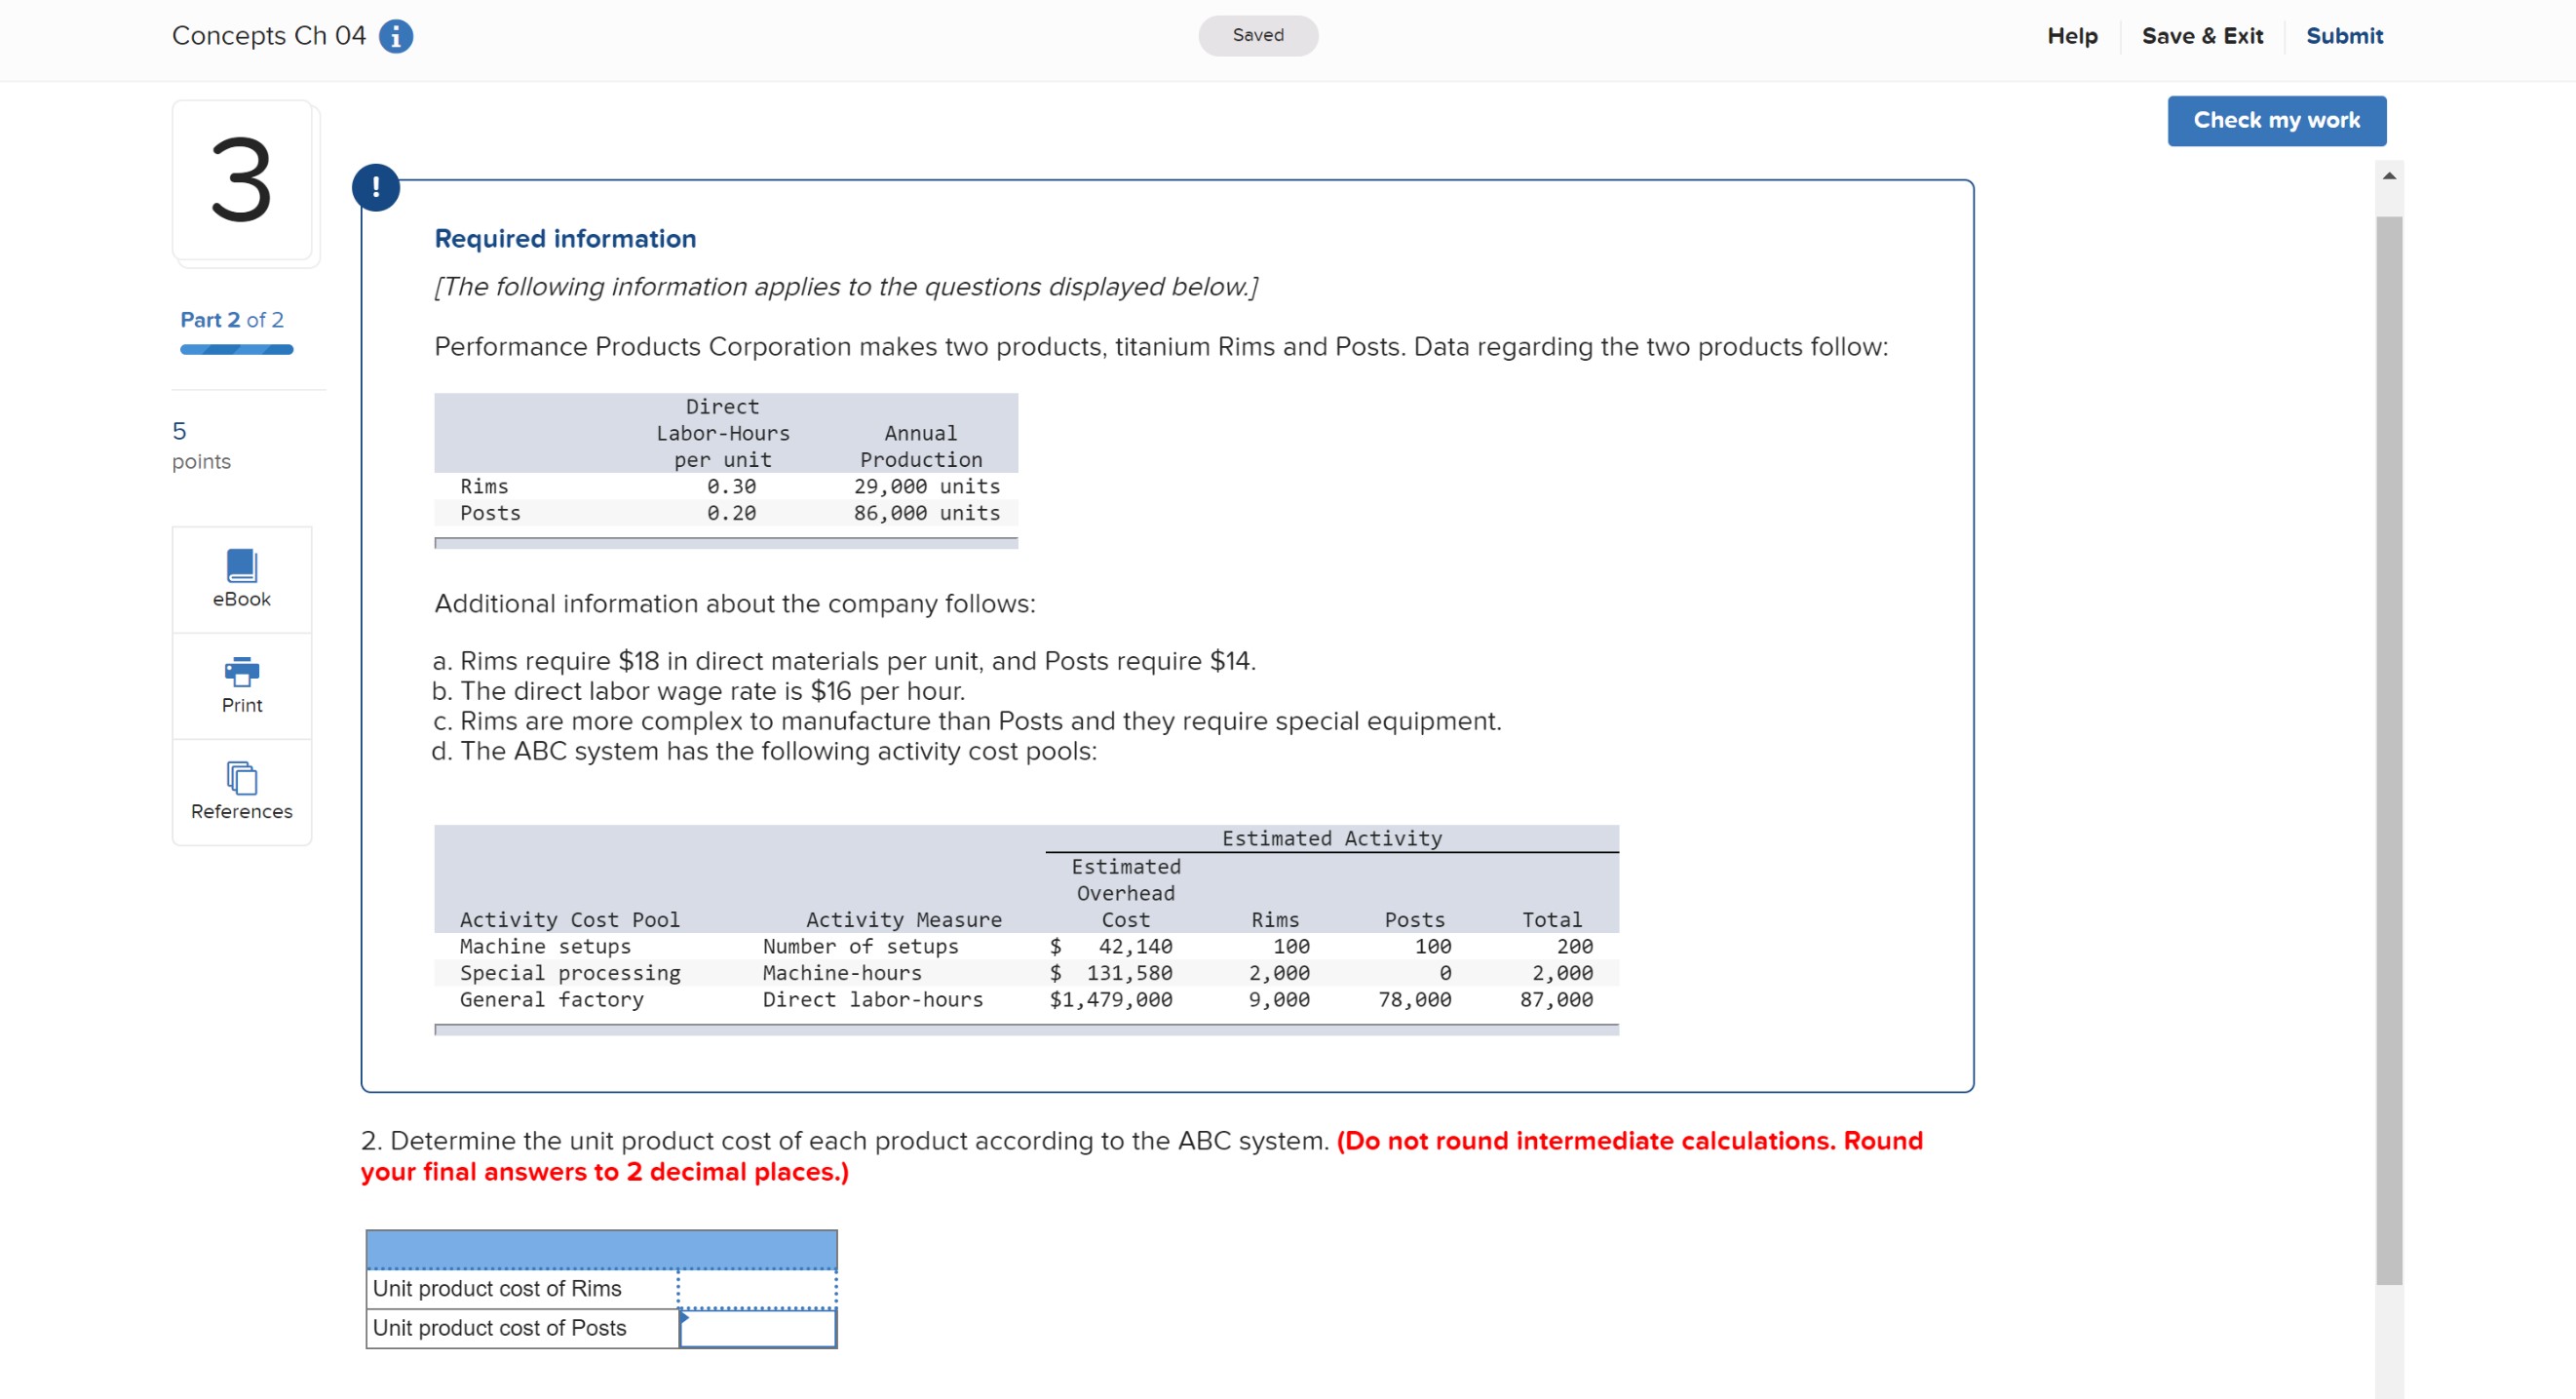Click the Part 2 of 2 label
This screenshot has width=2576, height=1399.
pos(231,319)
